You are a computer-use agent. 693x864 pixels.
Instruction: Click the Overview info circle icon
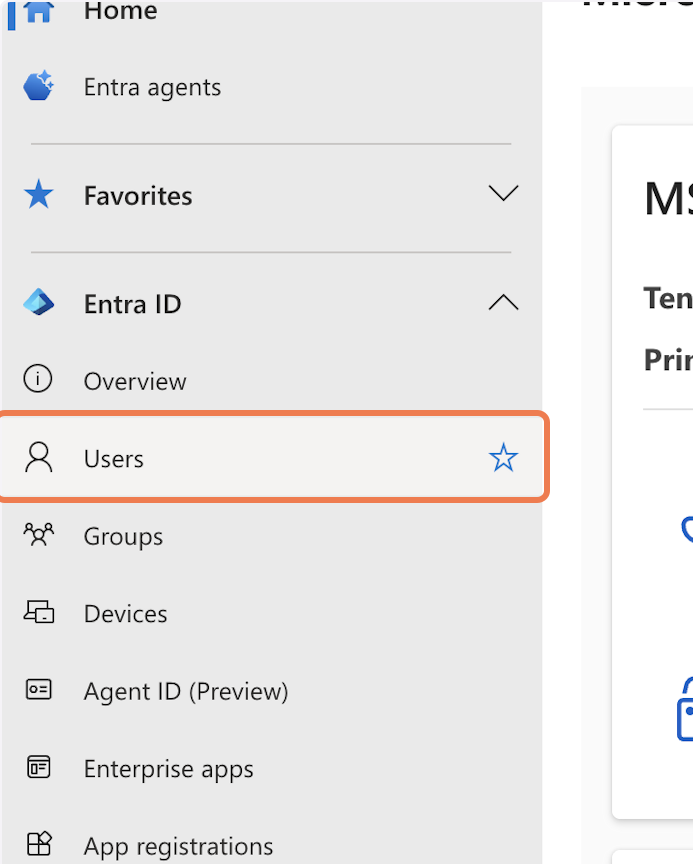pos(38,380)
